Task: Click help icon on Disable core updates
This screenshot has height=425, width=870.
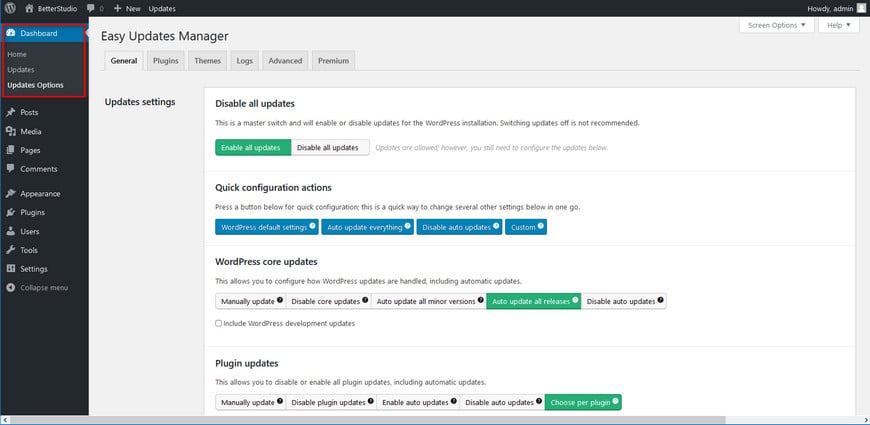Action: pyautogui.click(x=365, y=300)
